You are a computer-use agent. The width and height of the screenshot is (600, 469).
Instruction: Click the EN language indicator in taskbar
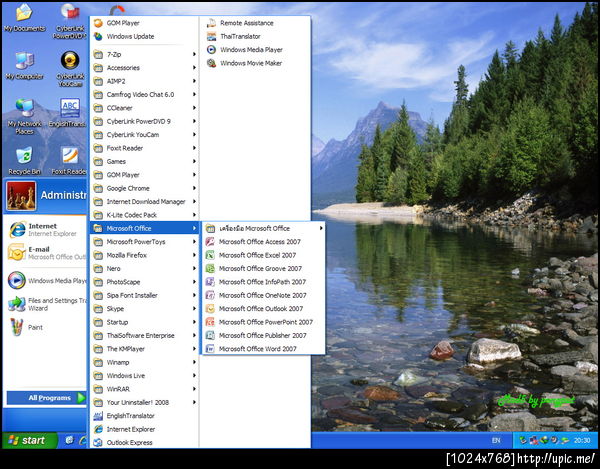[x=496, y=440]
